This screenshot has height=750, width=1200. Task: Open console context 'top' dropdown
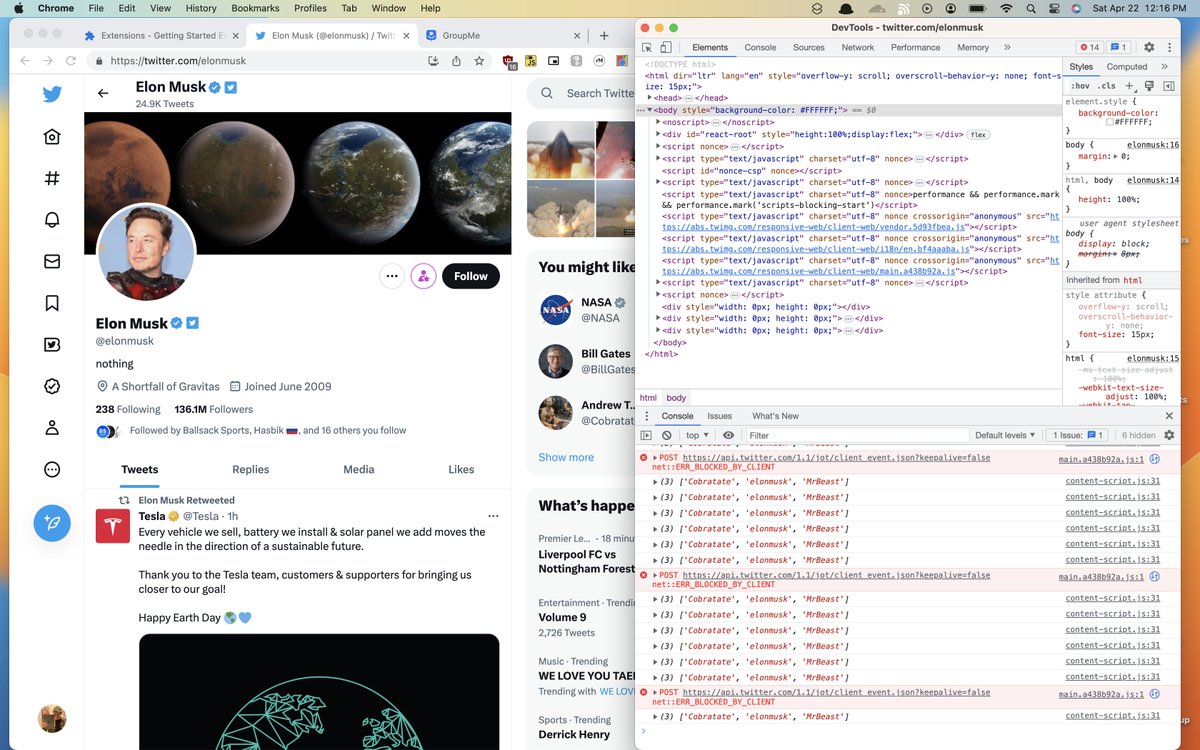[697, 435]
